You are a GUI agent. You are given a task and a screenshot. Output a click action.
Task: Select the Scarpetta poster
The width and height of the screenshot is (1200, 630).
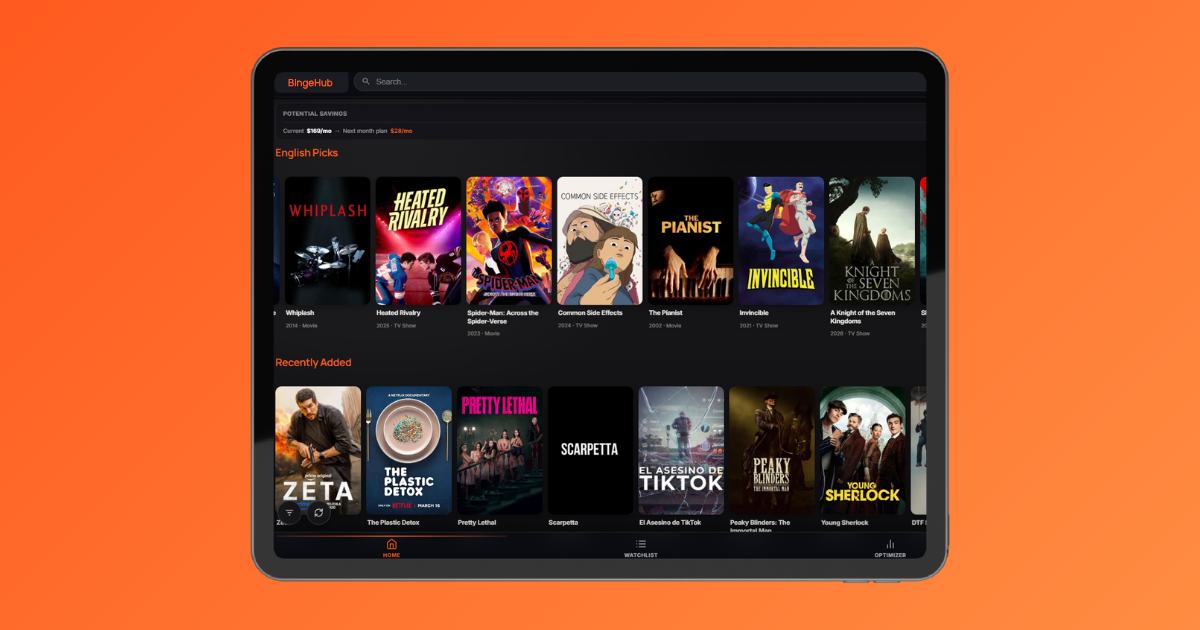[x=590, y=451]
